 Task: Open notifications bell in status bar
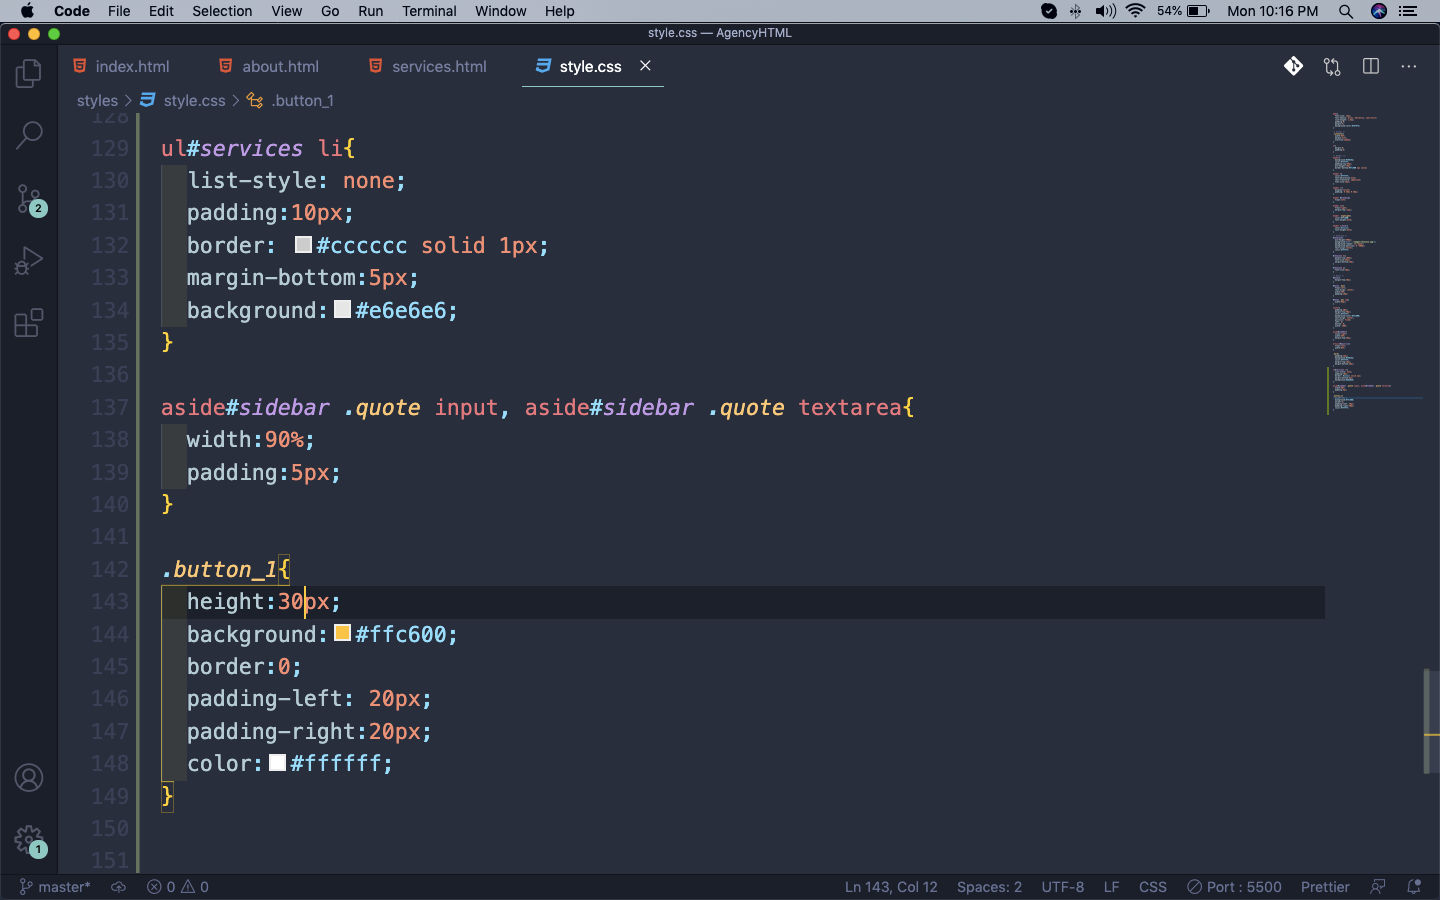[1414, 887]
